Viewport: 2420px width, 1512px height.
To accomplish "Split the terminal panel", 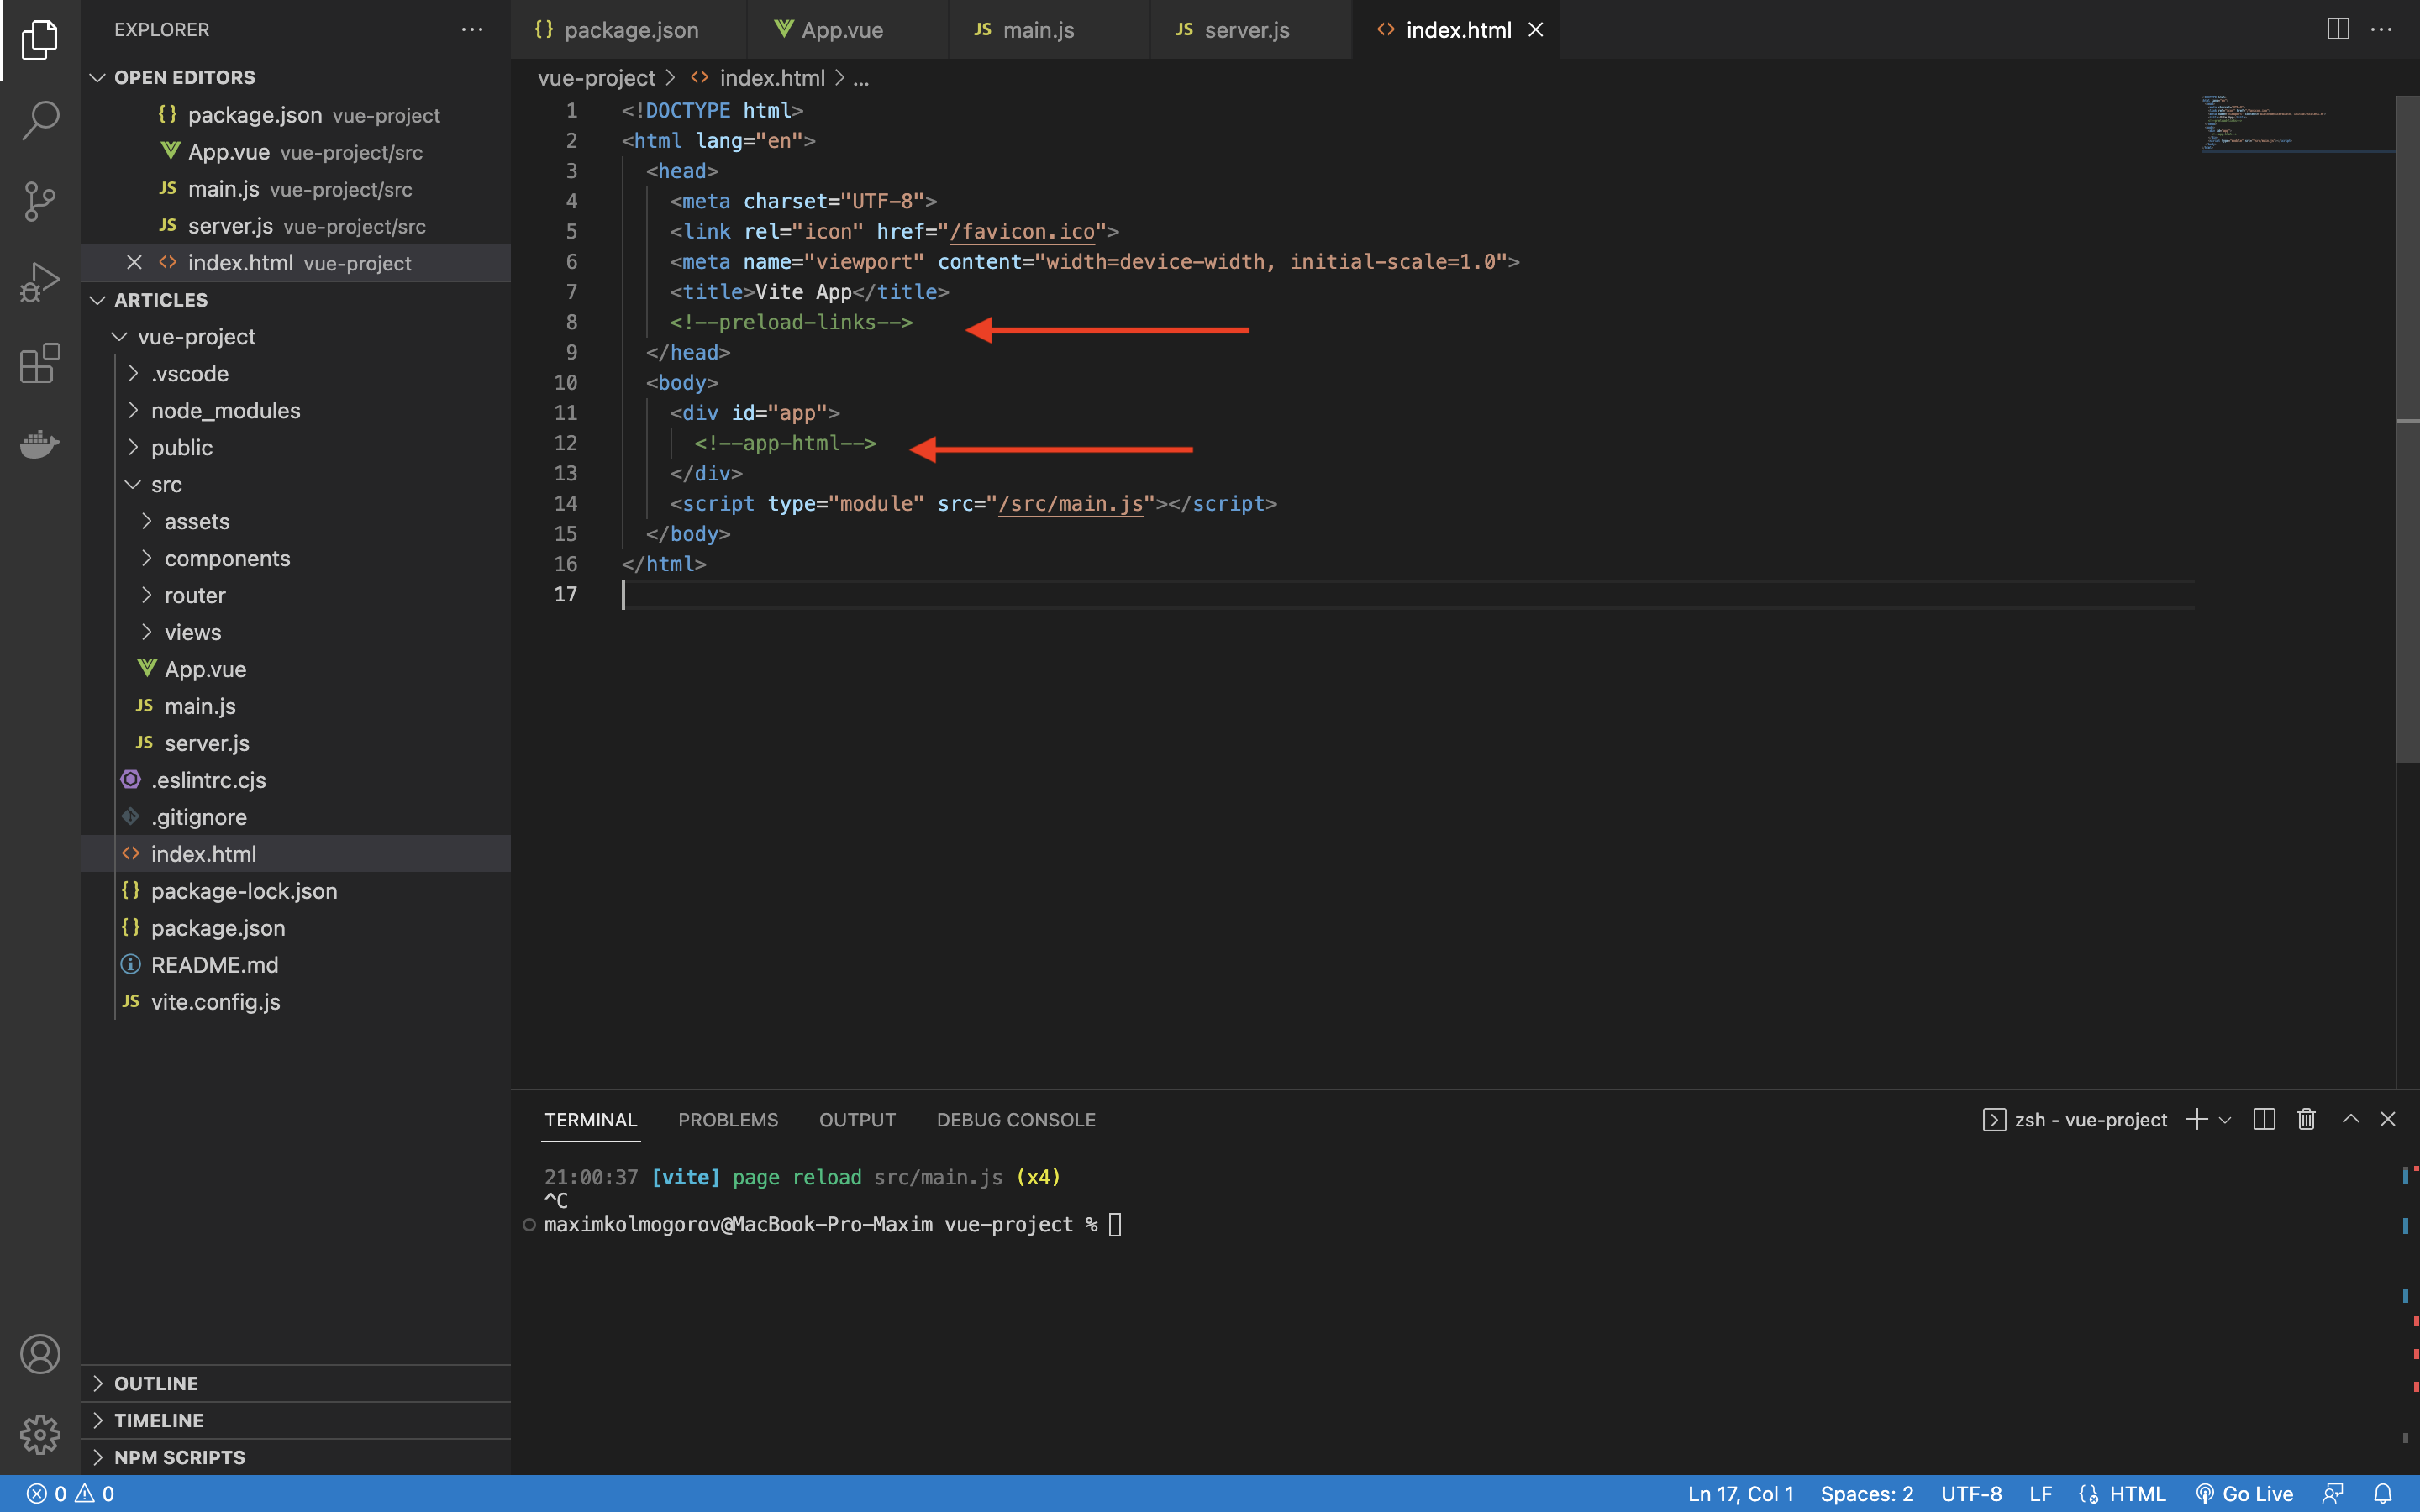I will [2264, 1119].
